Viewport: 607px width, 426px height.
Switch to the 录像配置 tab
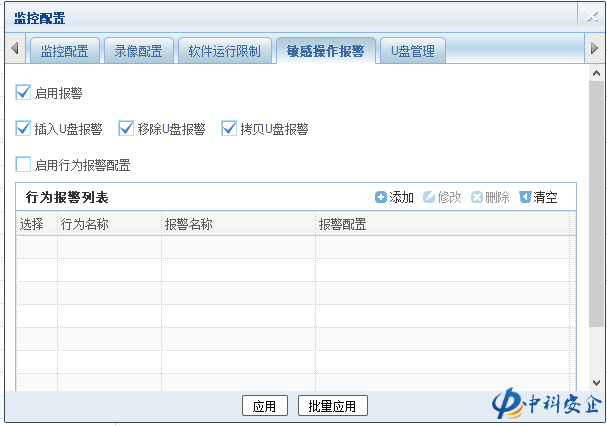click(x=139, y=50)
